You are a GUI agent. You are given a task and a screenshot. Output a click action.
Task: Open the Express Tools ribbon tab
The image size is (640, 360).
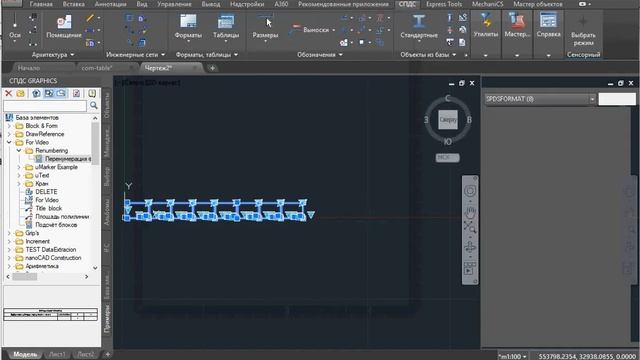444,4
